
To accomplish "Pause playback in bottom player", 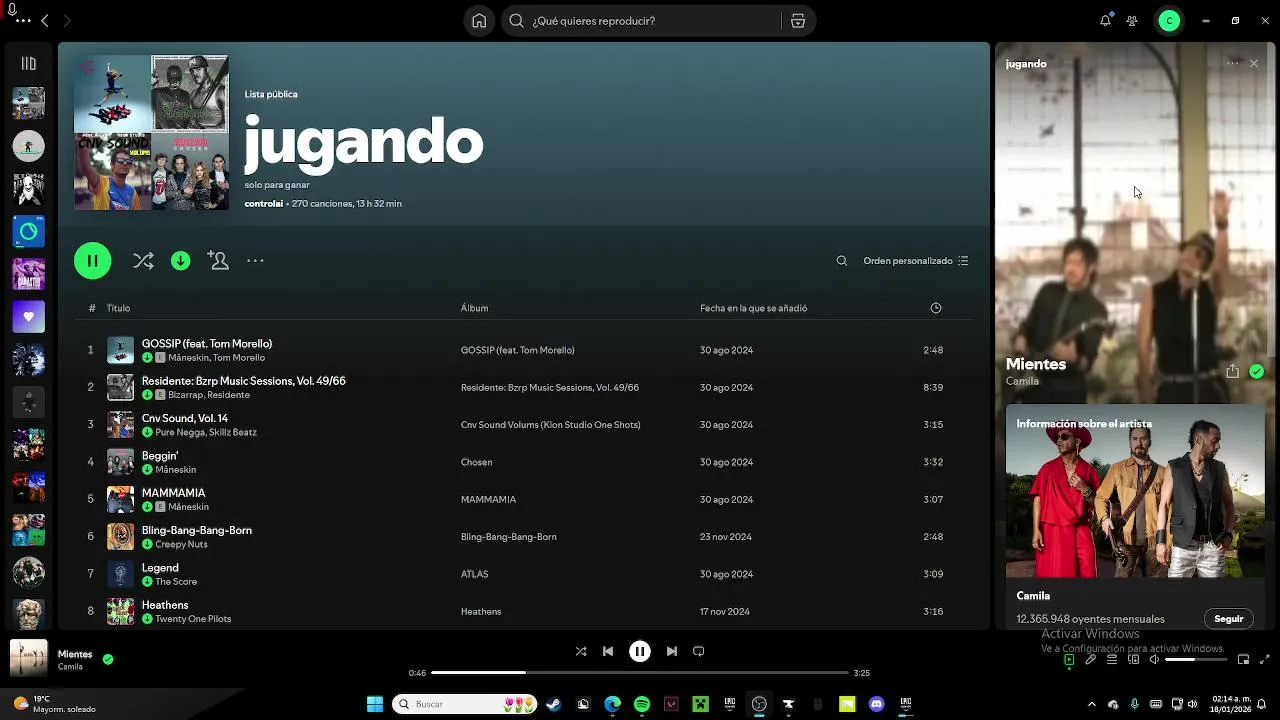I will pyautogui.click(x=640, y=651).
